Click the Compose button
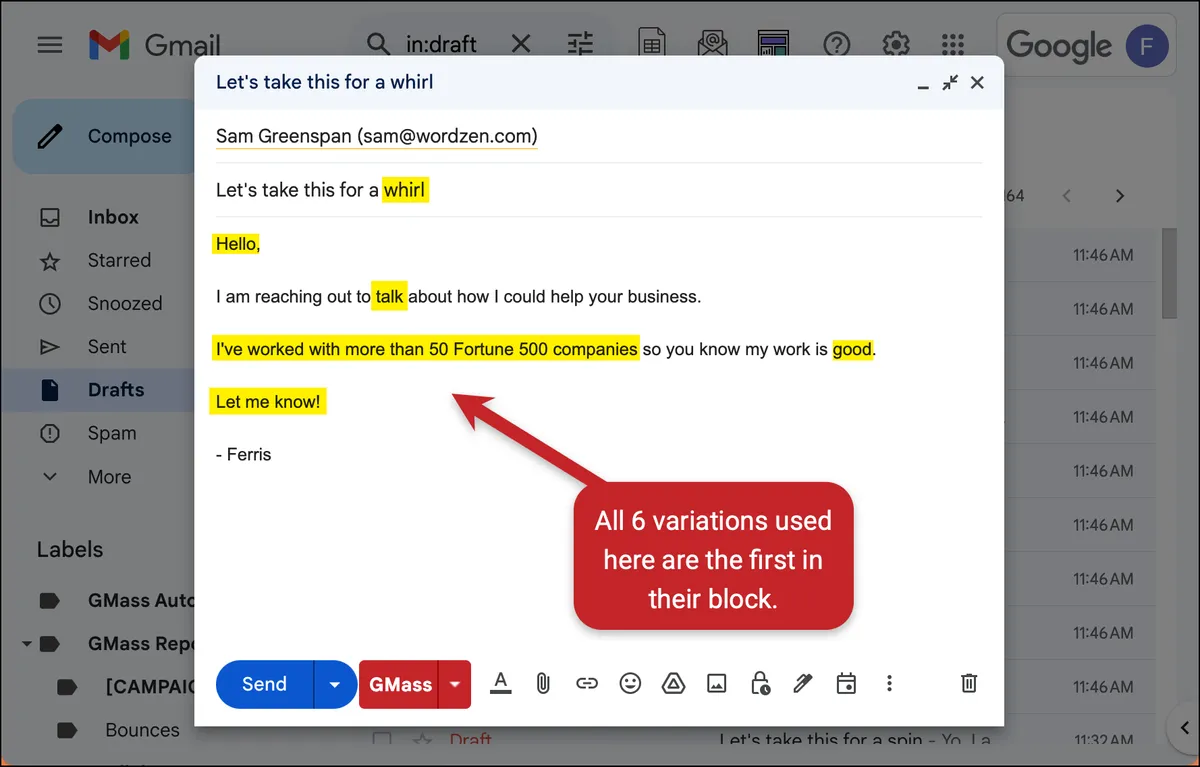 (103, 137)
